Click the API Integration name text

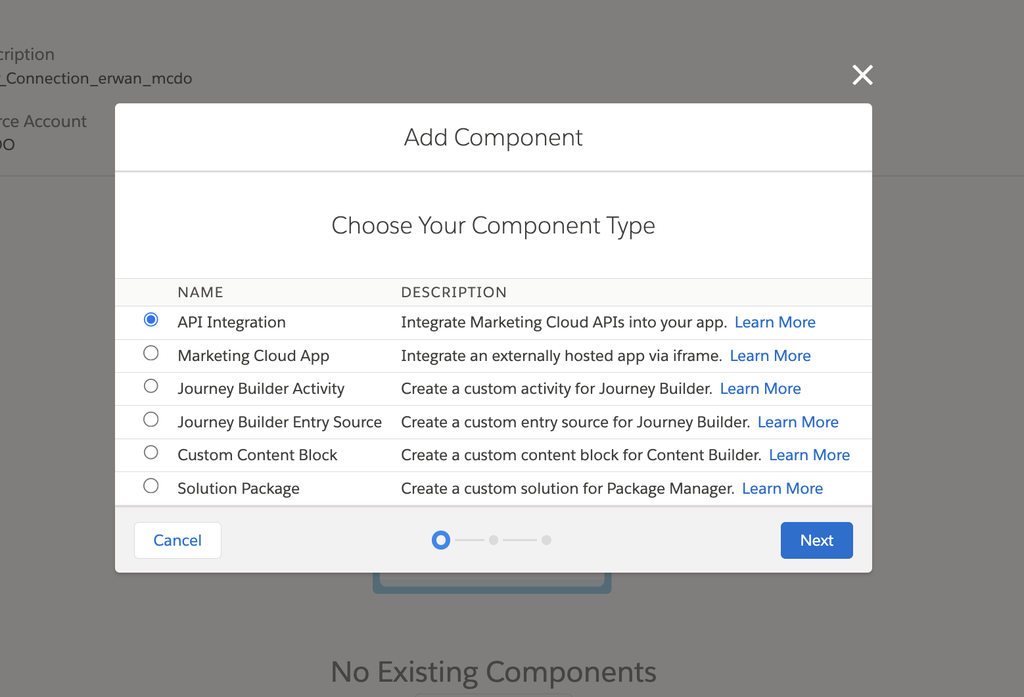point(231,322)
